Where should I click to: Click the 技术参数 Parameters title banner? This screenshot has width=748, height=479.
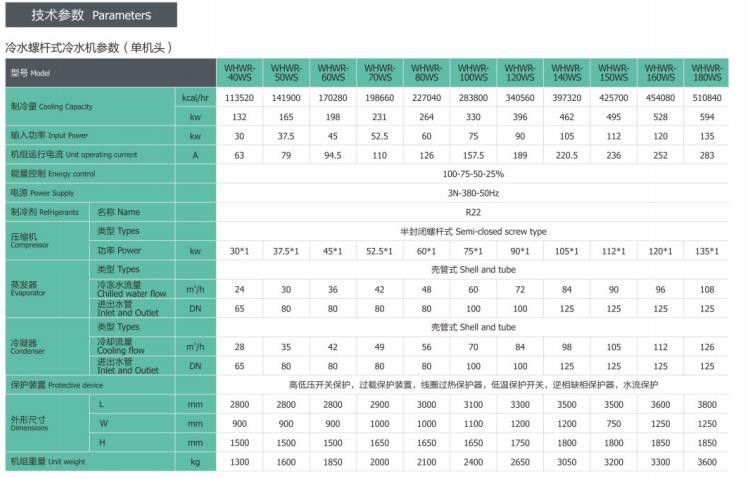click(91, 15)
